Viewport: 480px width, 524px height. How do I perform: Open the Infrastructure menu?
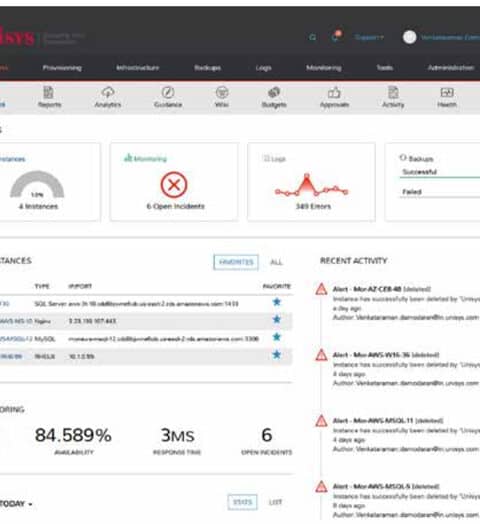tap(138, 68)
